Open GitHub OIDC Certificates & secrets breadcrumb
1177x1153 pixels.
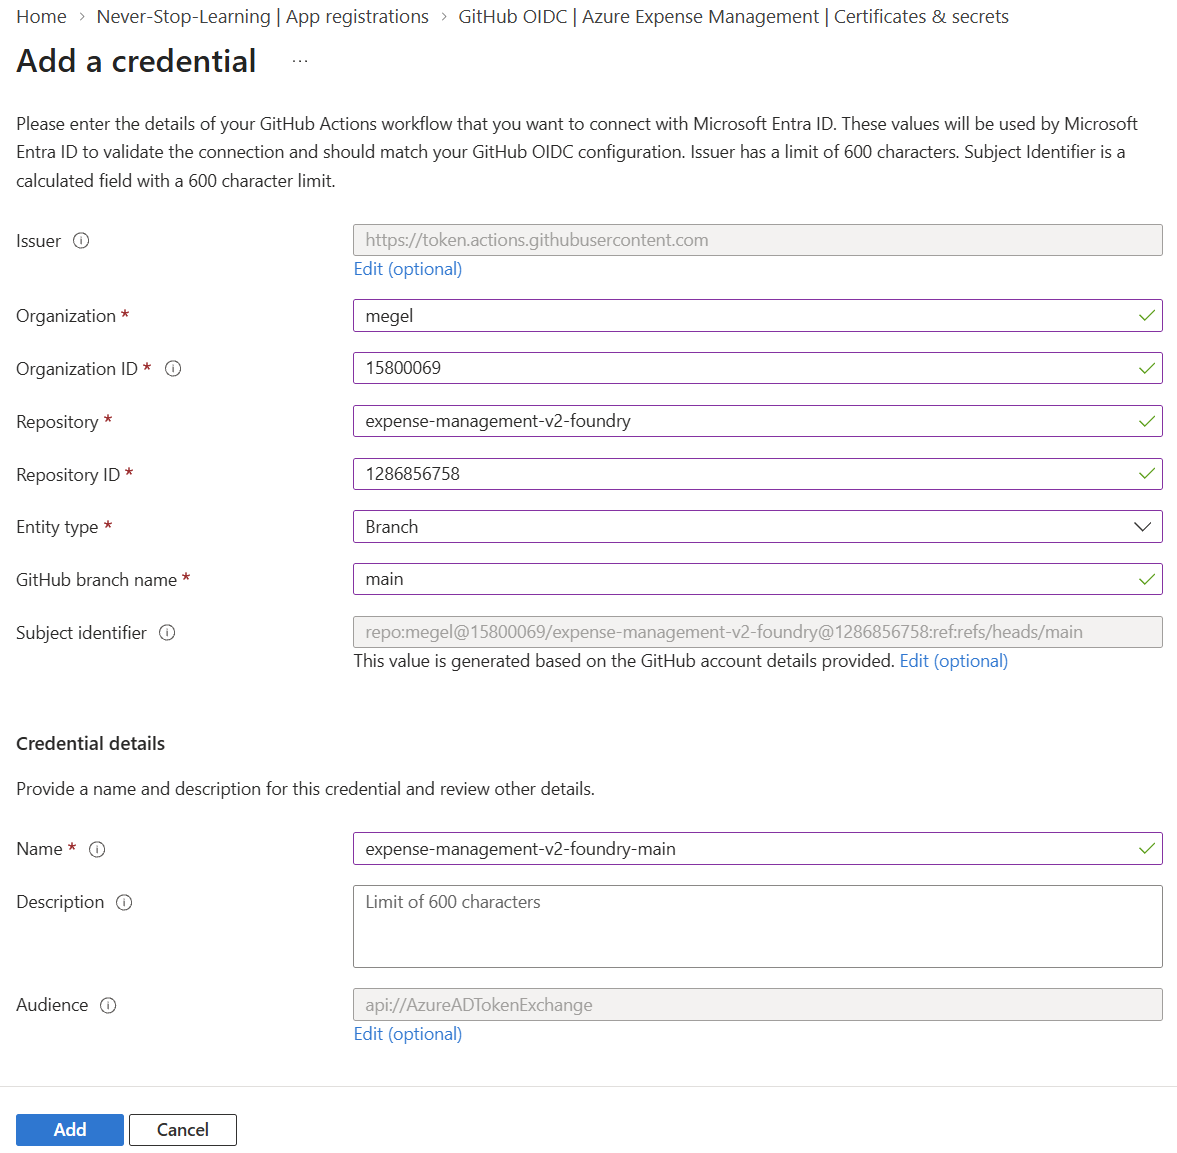click(x=733, y=17)
